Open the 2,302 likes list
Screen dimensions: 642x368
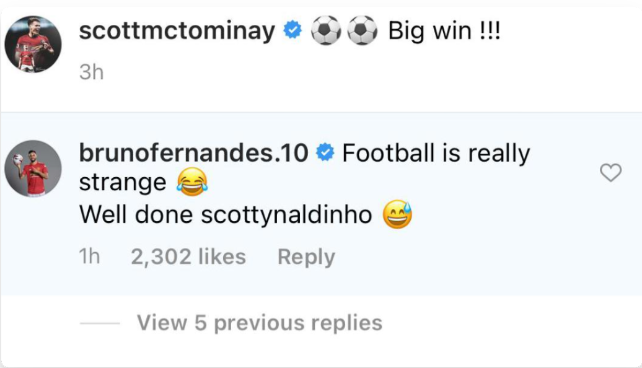click(x=188, y=257)
